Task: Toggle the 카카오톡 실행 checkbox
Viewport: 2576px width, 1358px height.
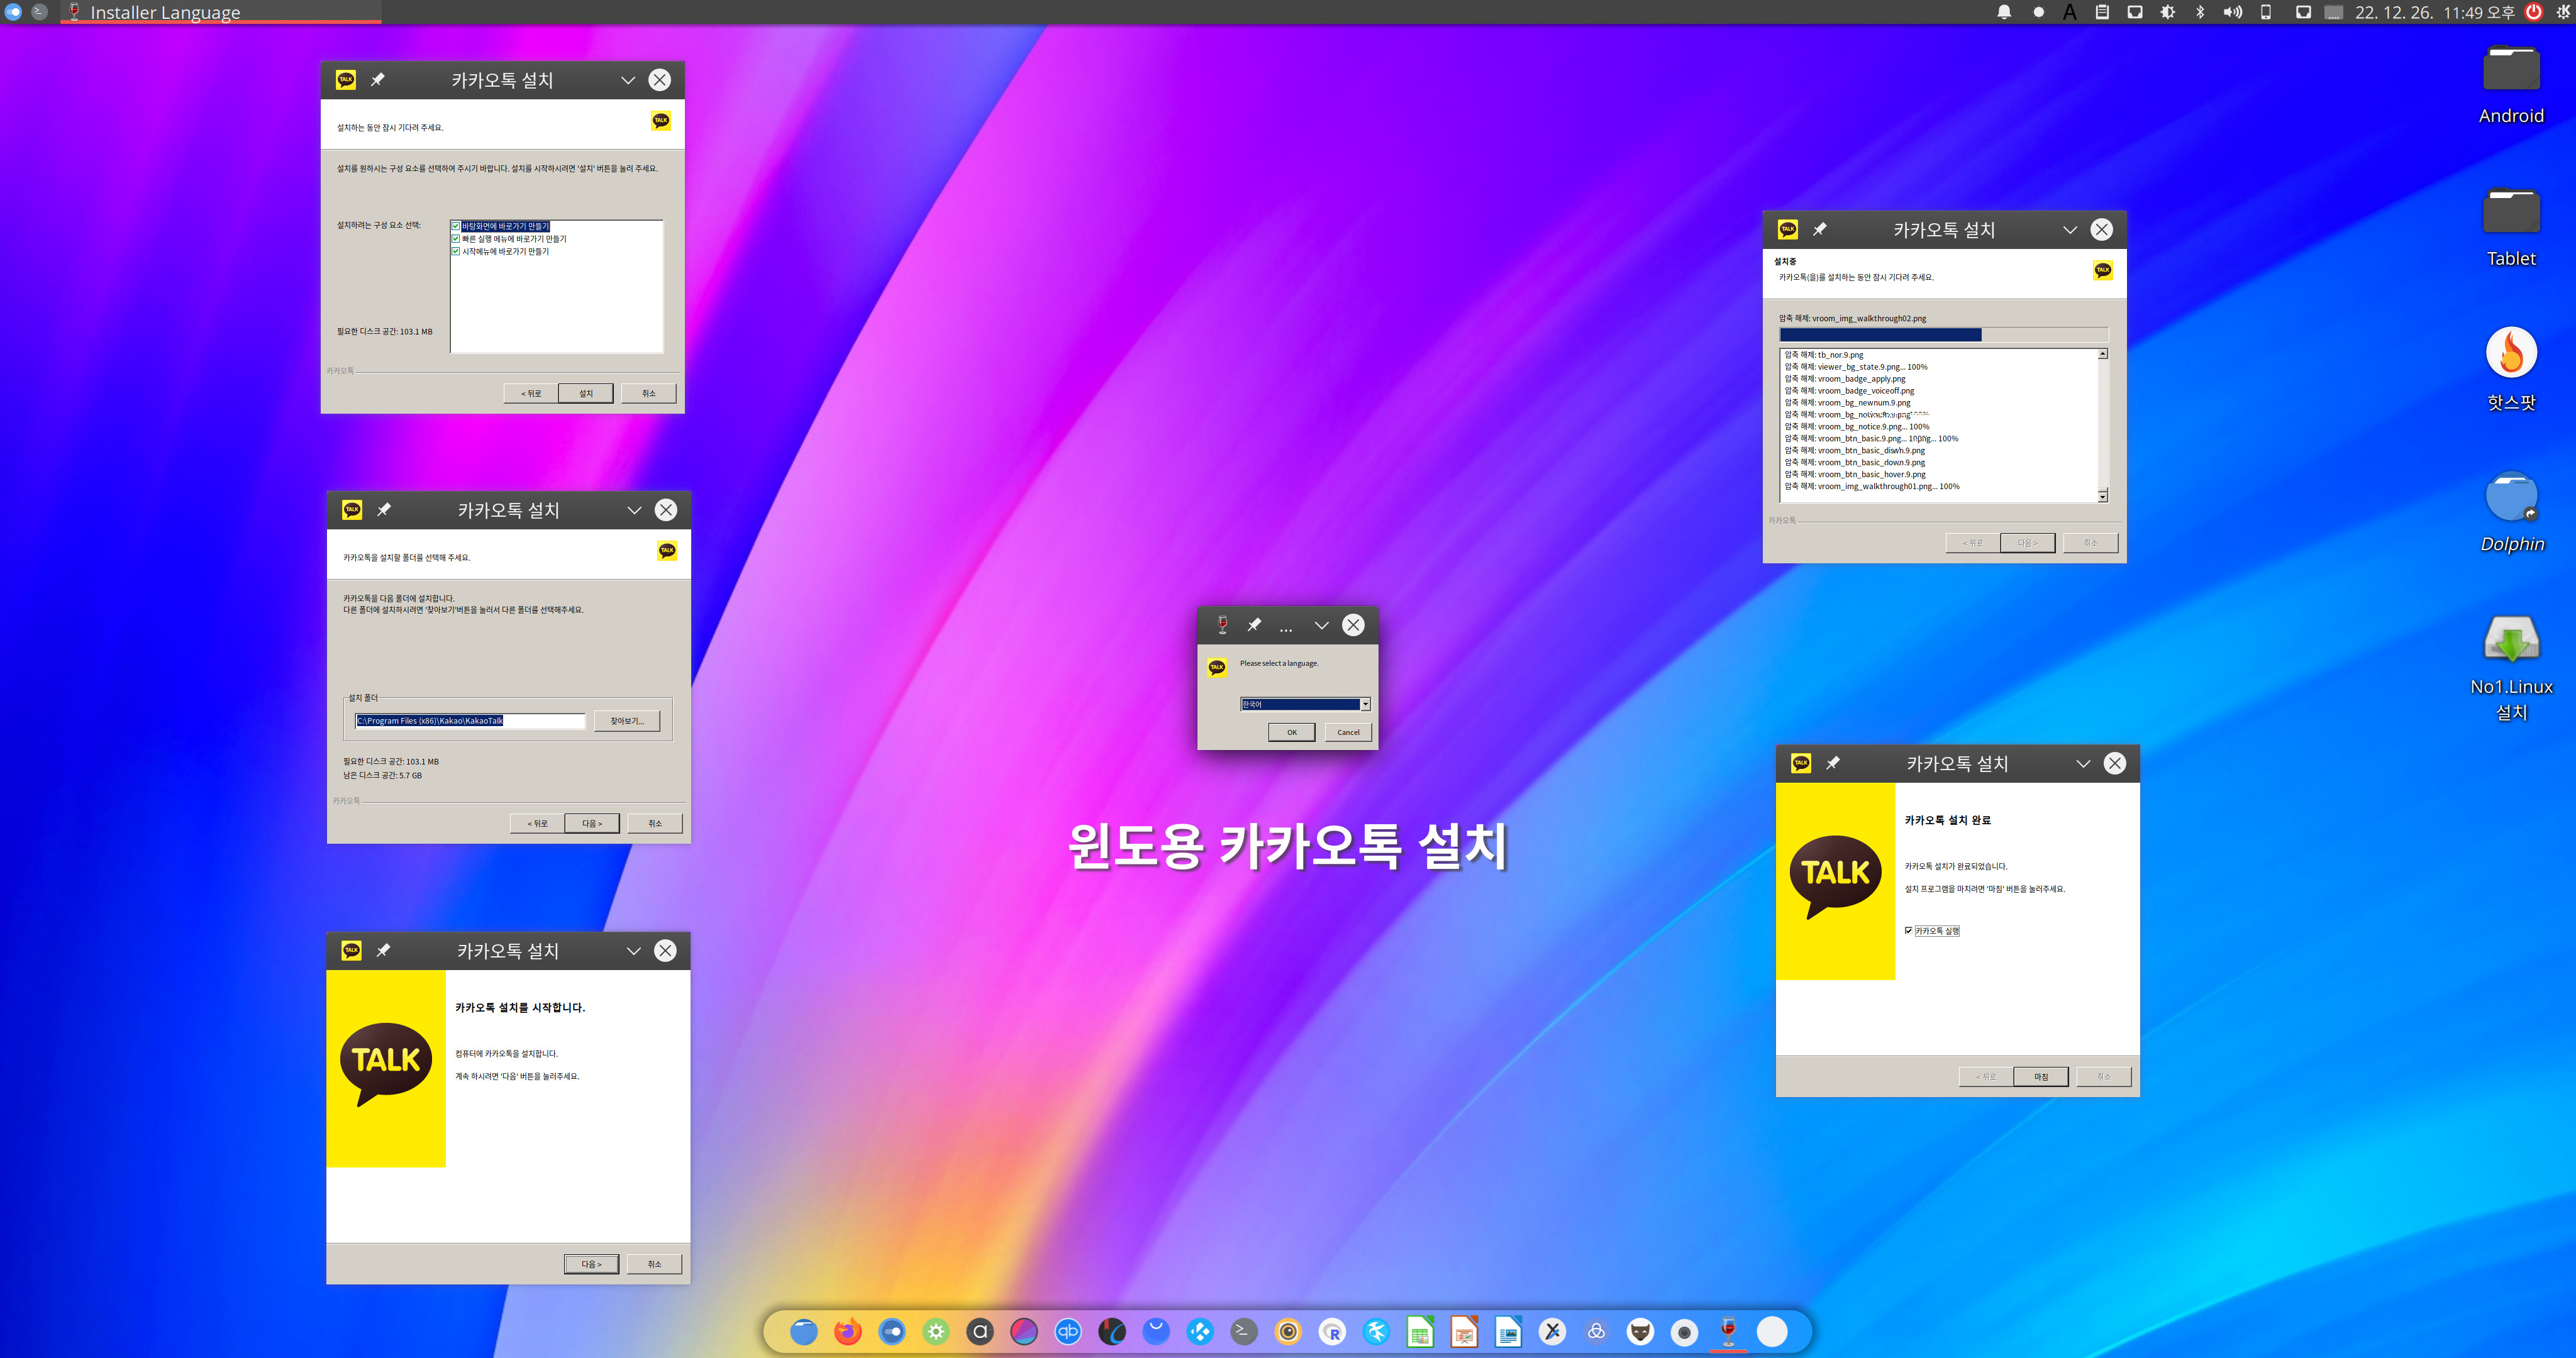Action: 1909,931
